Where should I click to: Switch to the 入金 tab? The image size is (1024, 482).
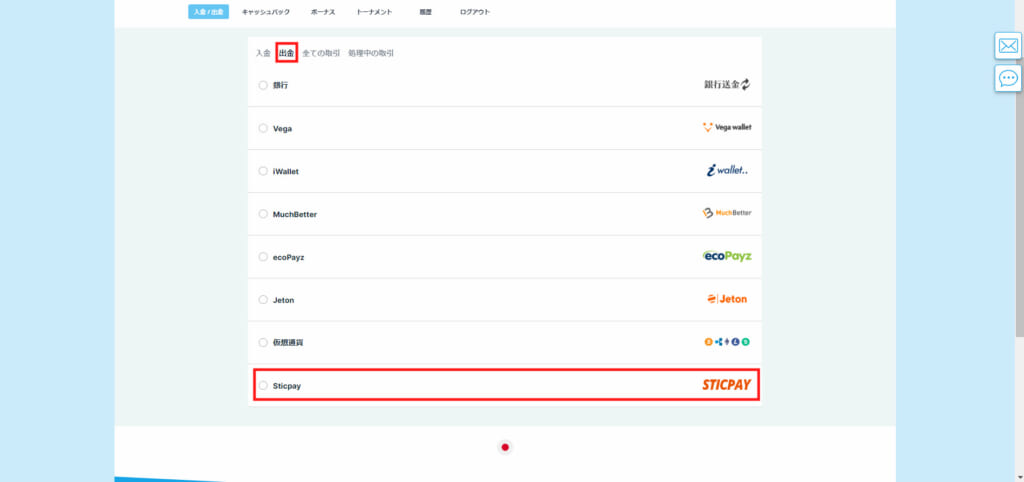263,53
